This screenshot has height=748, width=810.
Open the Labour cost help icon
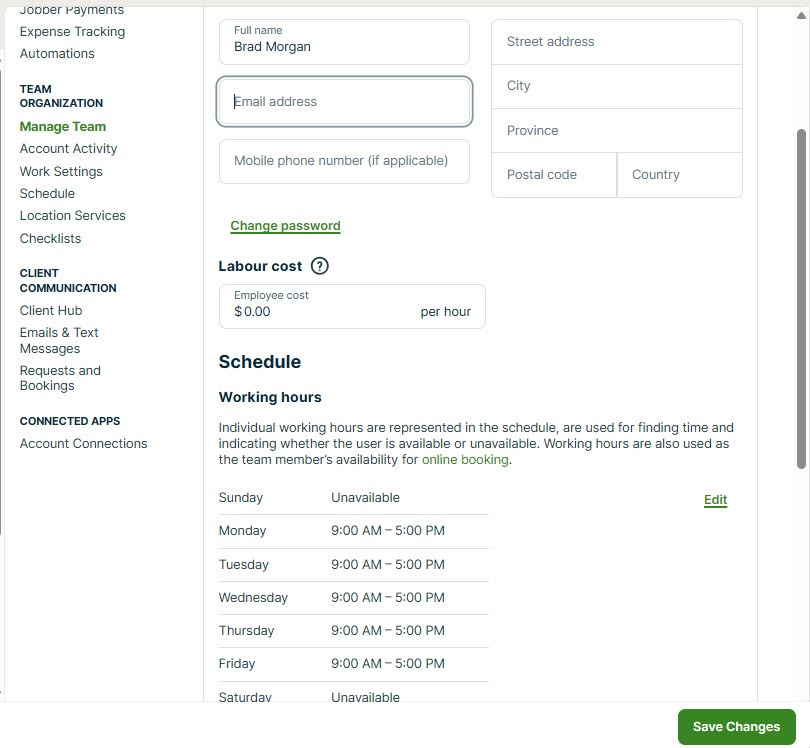(x=319, y=266)
